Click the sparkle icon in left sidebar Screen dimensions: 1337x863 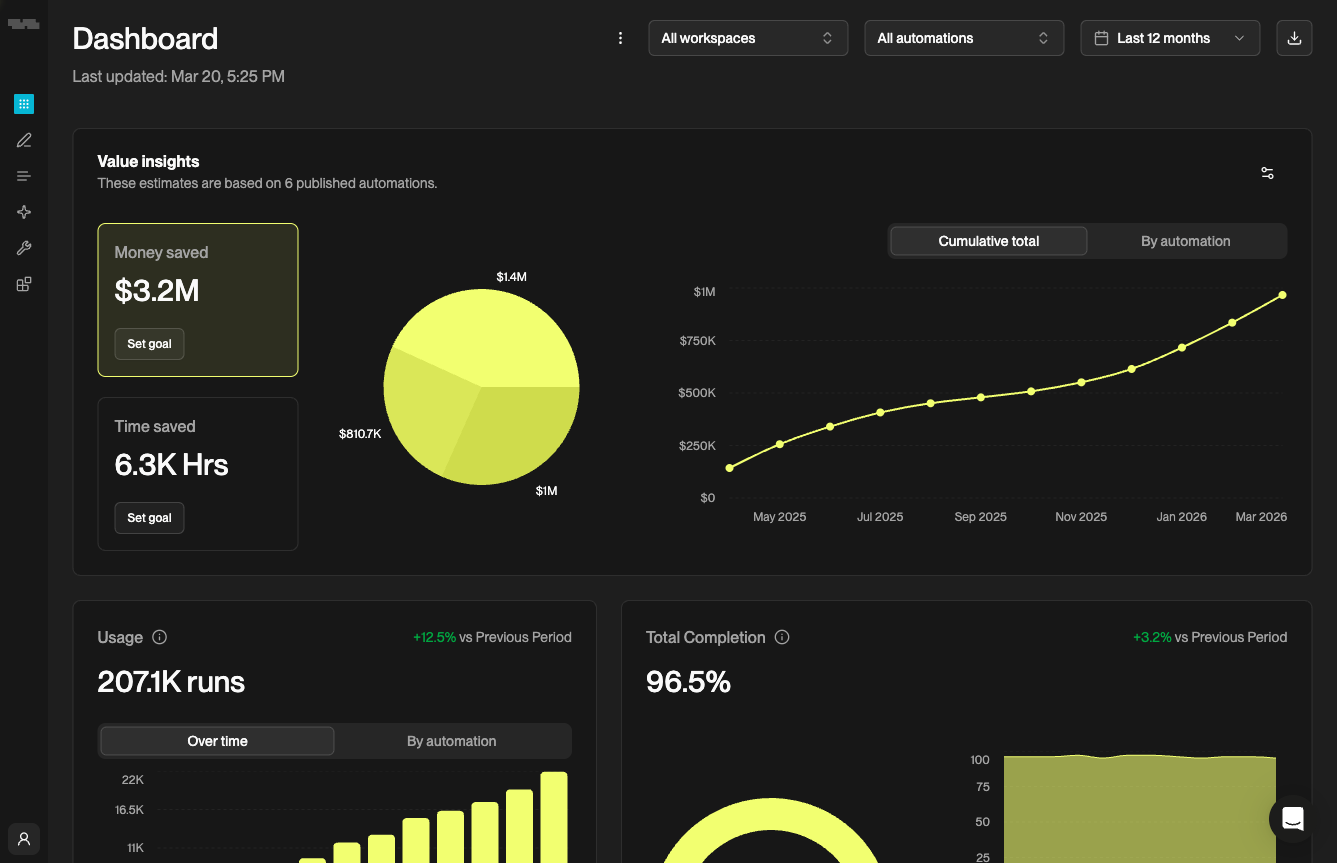24,212
